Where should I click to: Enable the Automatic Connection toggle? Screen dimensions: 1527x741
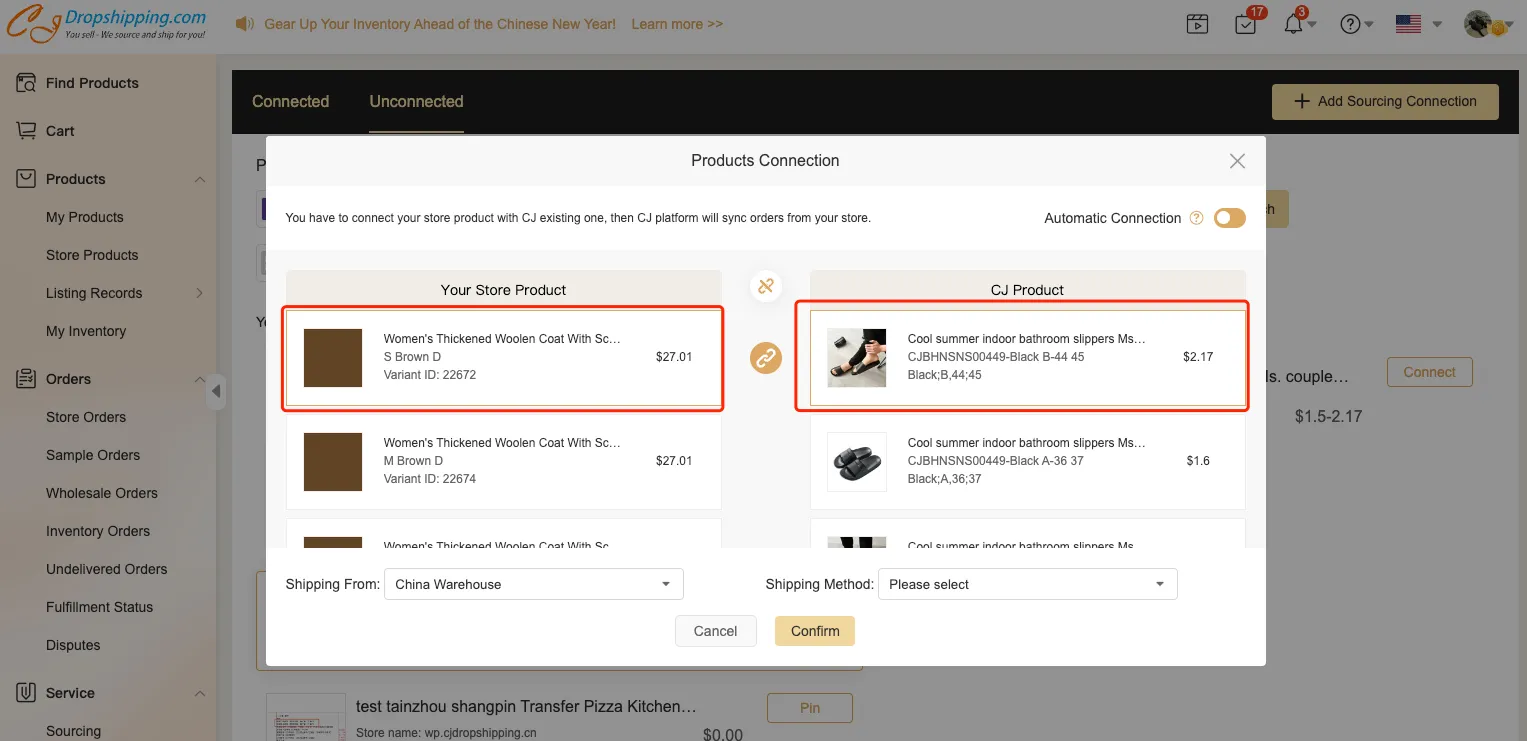(x=1229, y=218)
